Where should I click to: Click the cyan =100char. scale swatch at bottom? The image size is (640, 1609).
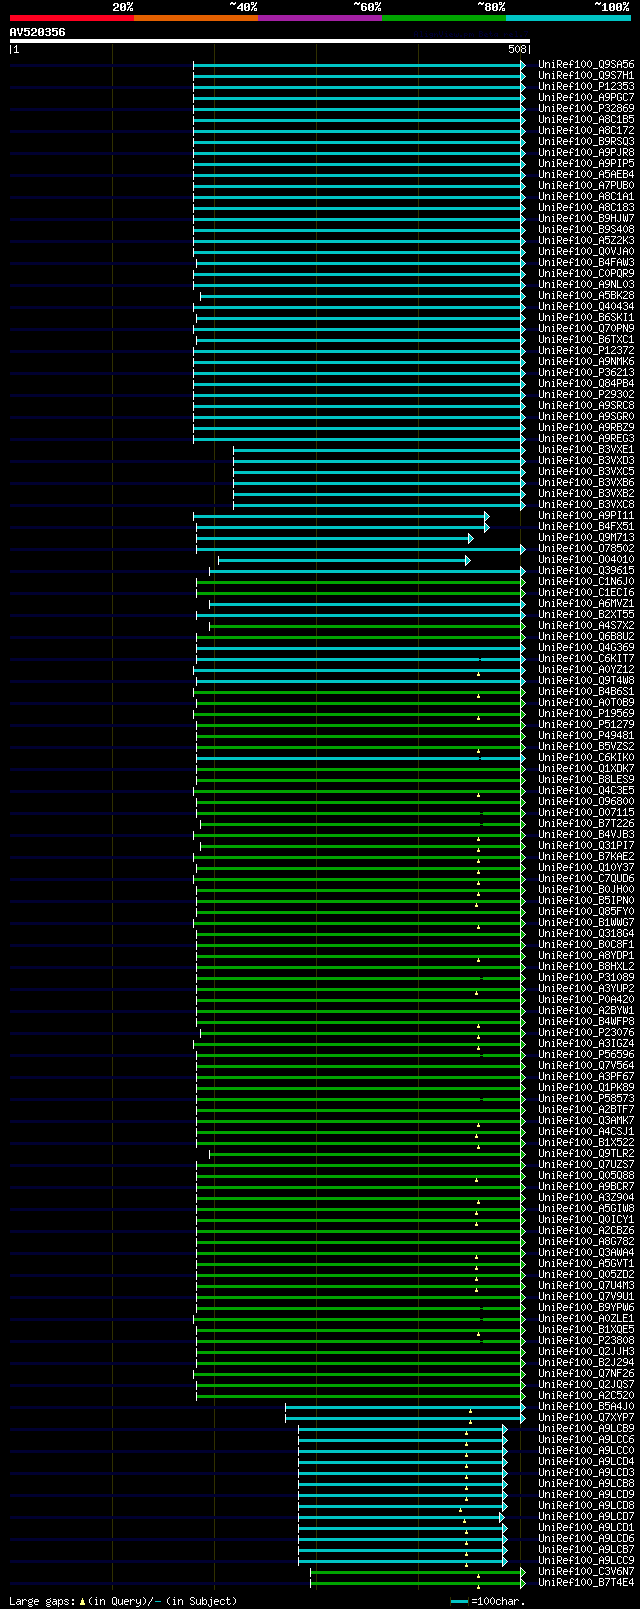[460, 1601]
